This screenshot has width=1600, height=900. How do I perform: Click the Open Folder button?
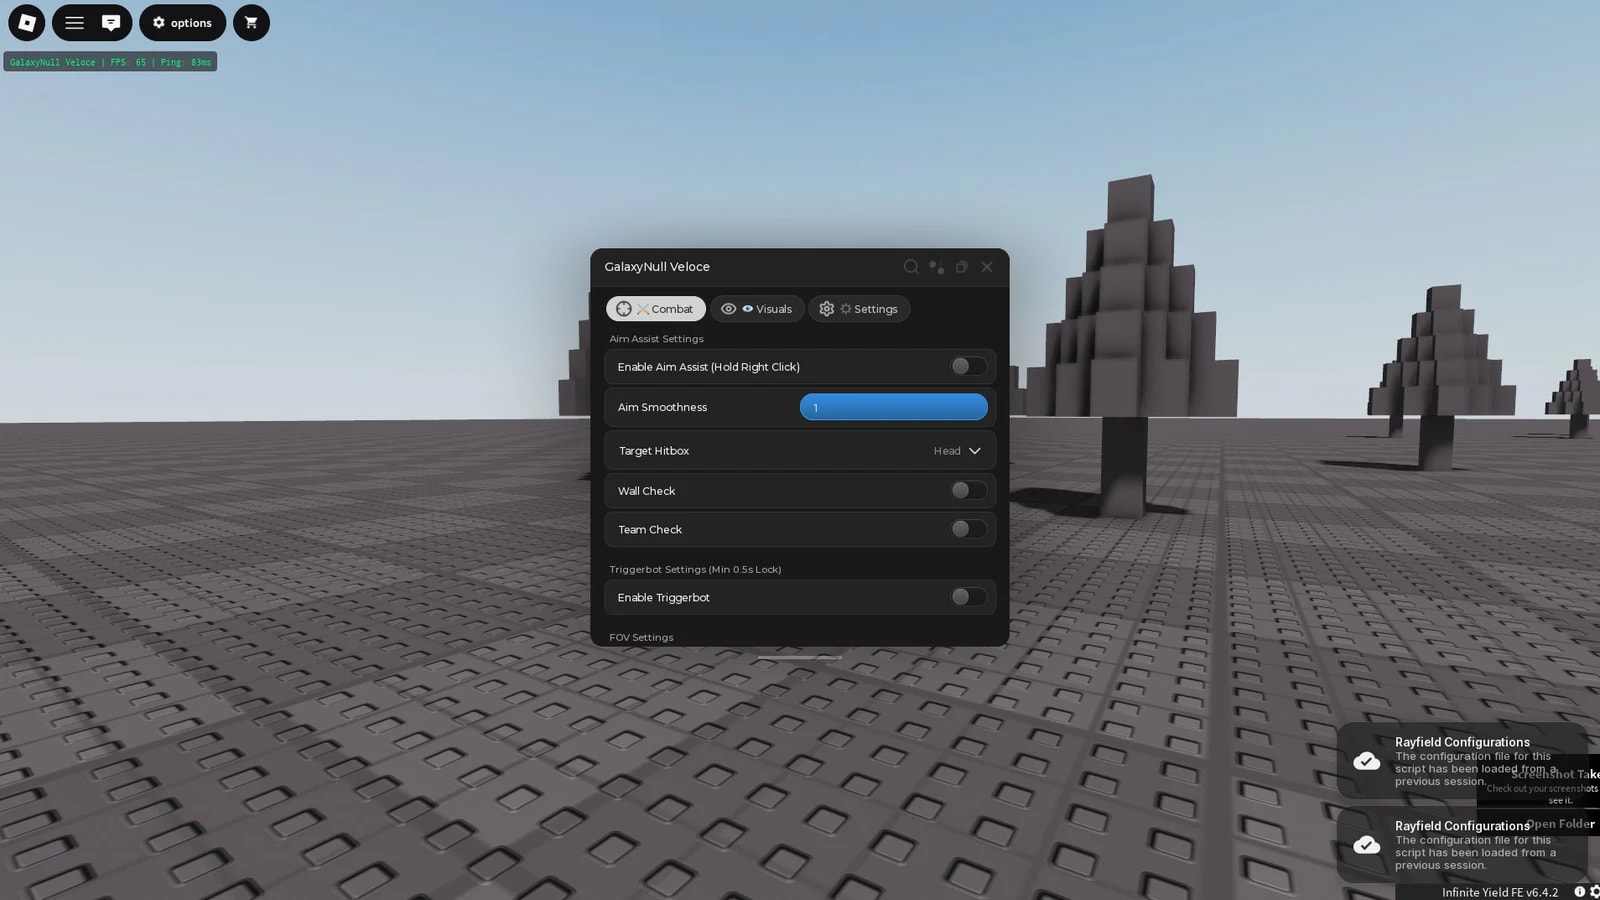click(1561, 824)
